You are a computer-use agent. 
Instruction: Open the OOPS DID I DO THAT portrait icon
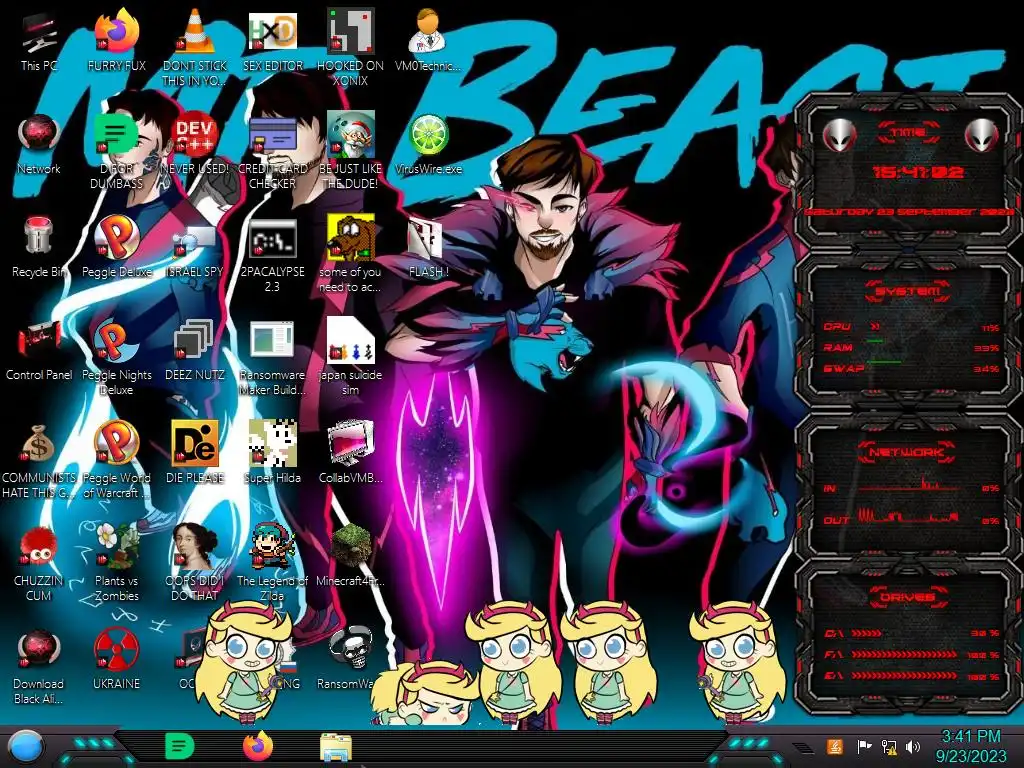coord(195,546)
